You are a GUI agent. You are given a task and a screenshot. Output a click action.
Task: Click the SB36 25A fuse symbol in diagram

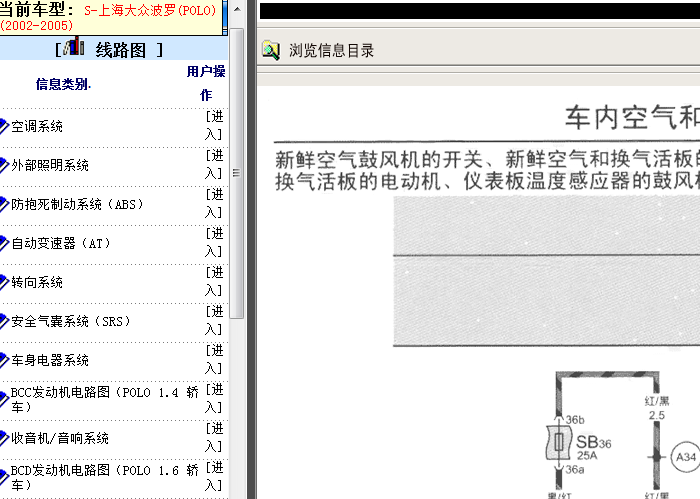pos(559,443)
